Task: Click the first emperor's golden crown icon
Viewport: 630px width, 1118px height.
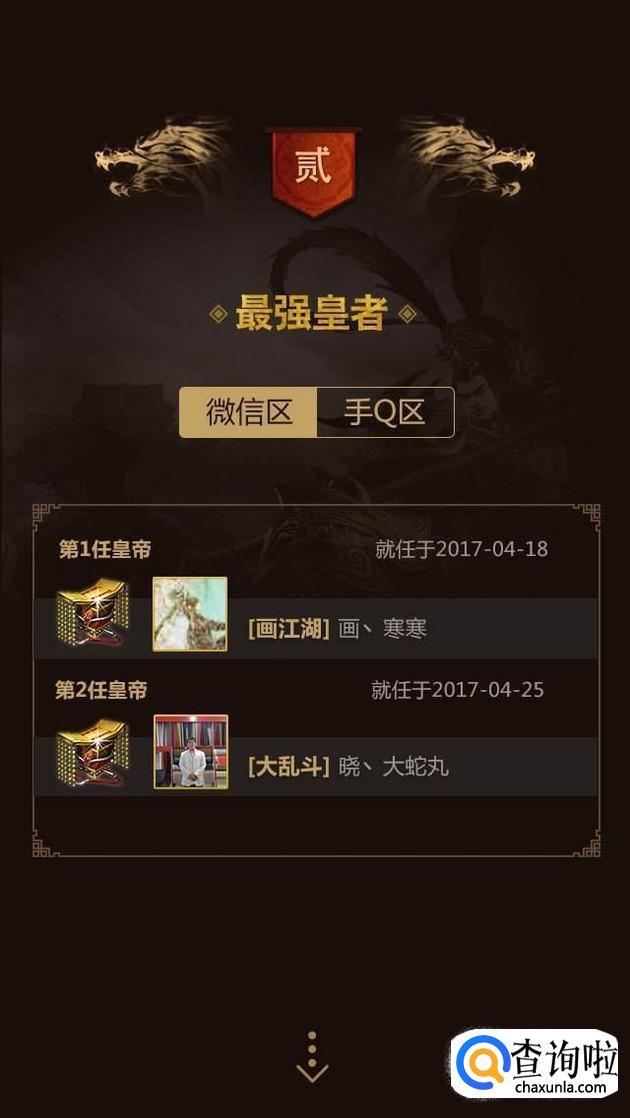Action: pos(93,613)
